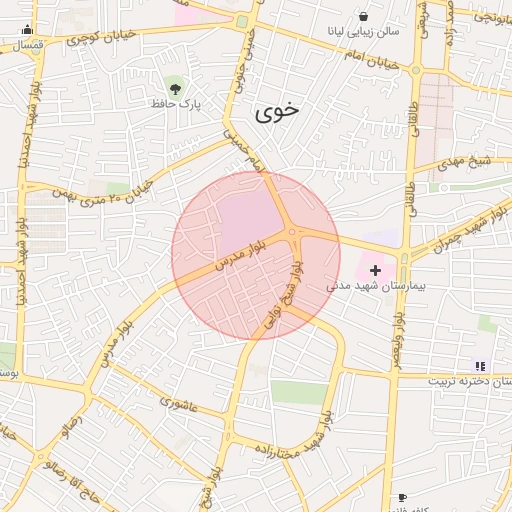The width and height of the screenshot is (512, 512).
Task: Select the عاشوری street label
Action: tap(179, 404)
